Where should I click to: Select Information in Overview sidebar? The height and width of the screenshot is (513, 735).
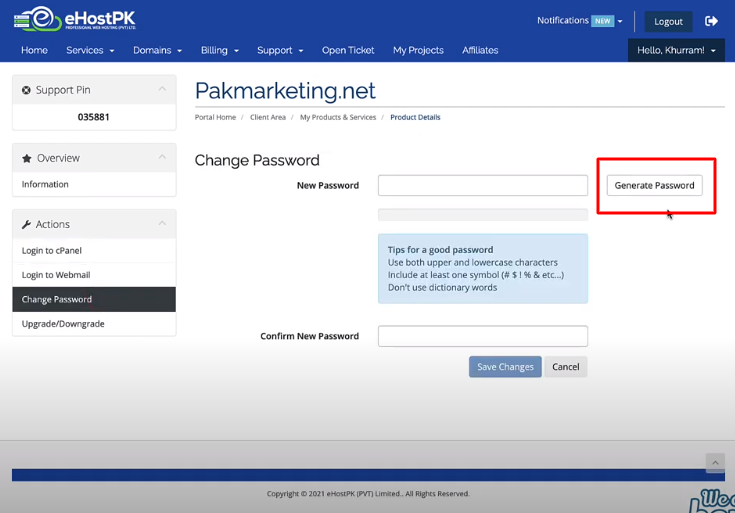(94, 184)
